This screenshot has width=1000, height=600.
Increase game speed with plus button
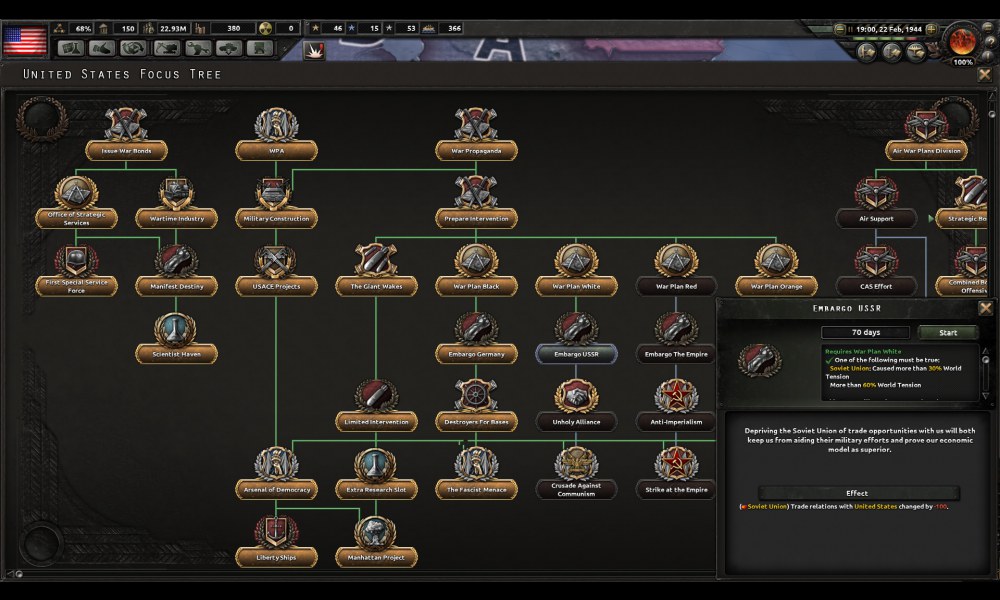pos(932,29)
